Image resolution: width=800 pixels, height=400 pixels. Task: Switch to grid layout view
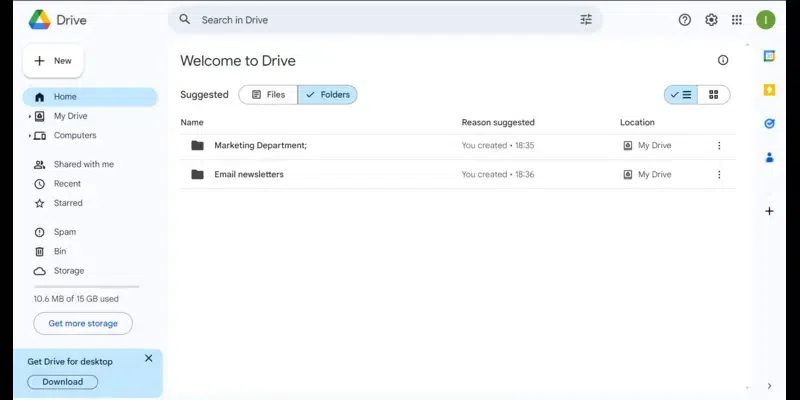[x=714, y=94]
